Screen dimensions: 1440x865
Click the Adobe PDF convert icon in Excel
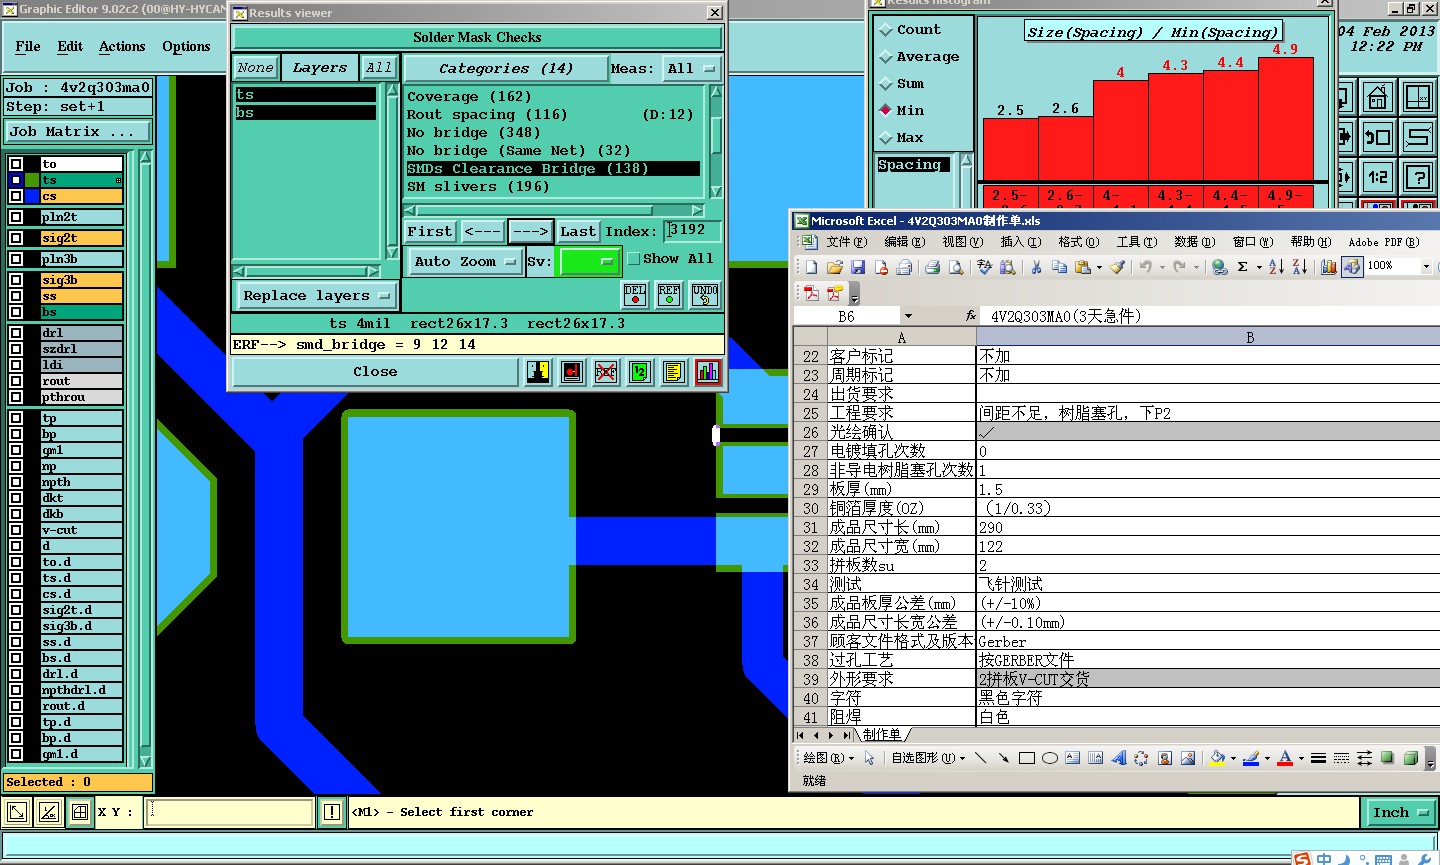click(811, 293)
